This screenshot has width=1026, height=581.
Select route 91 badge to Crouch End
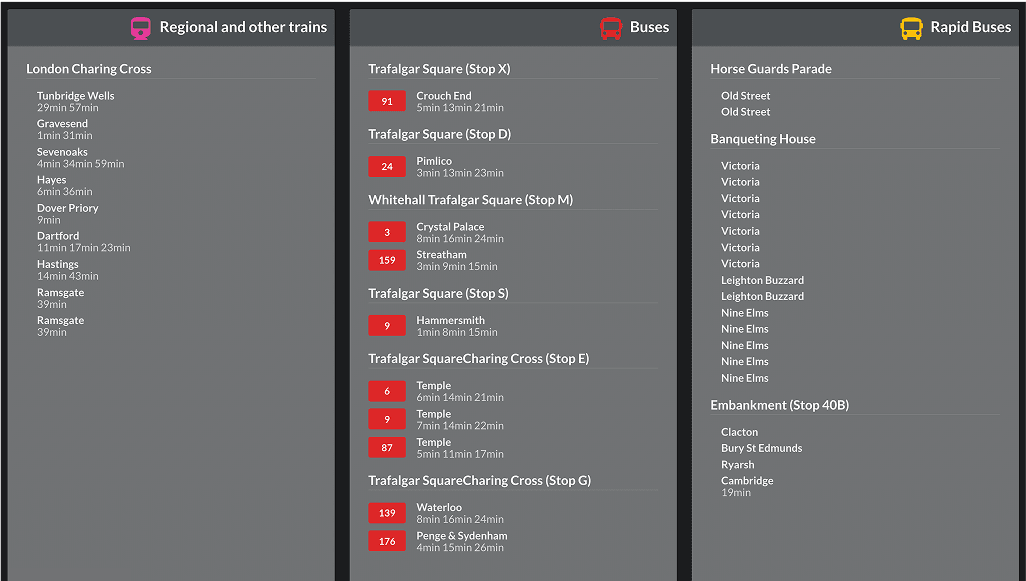pos(387,101)
